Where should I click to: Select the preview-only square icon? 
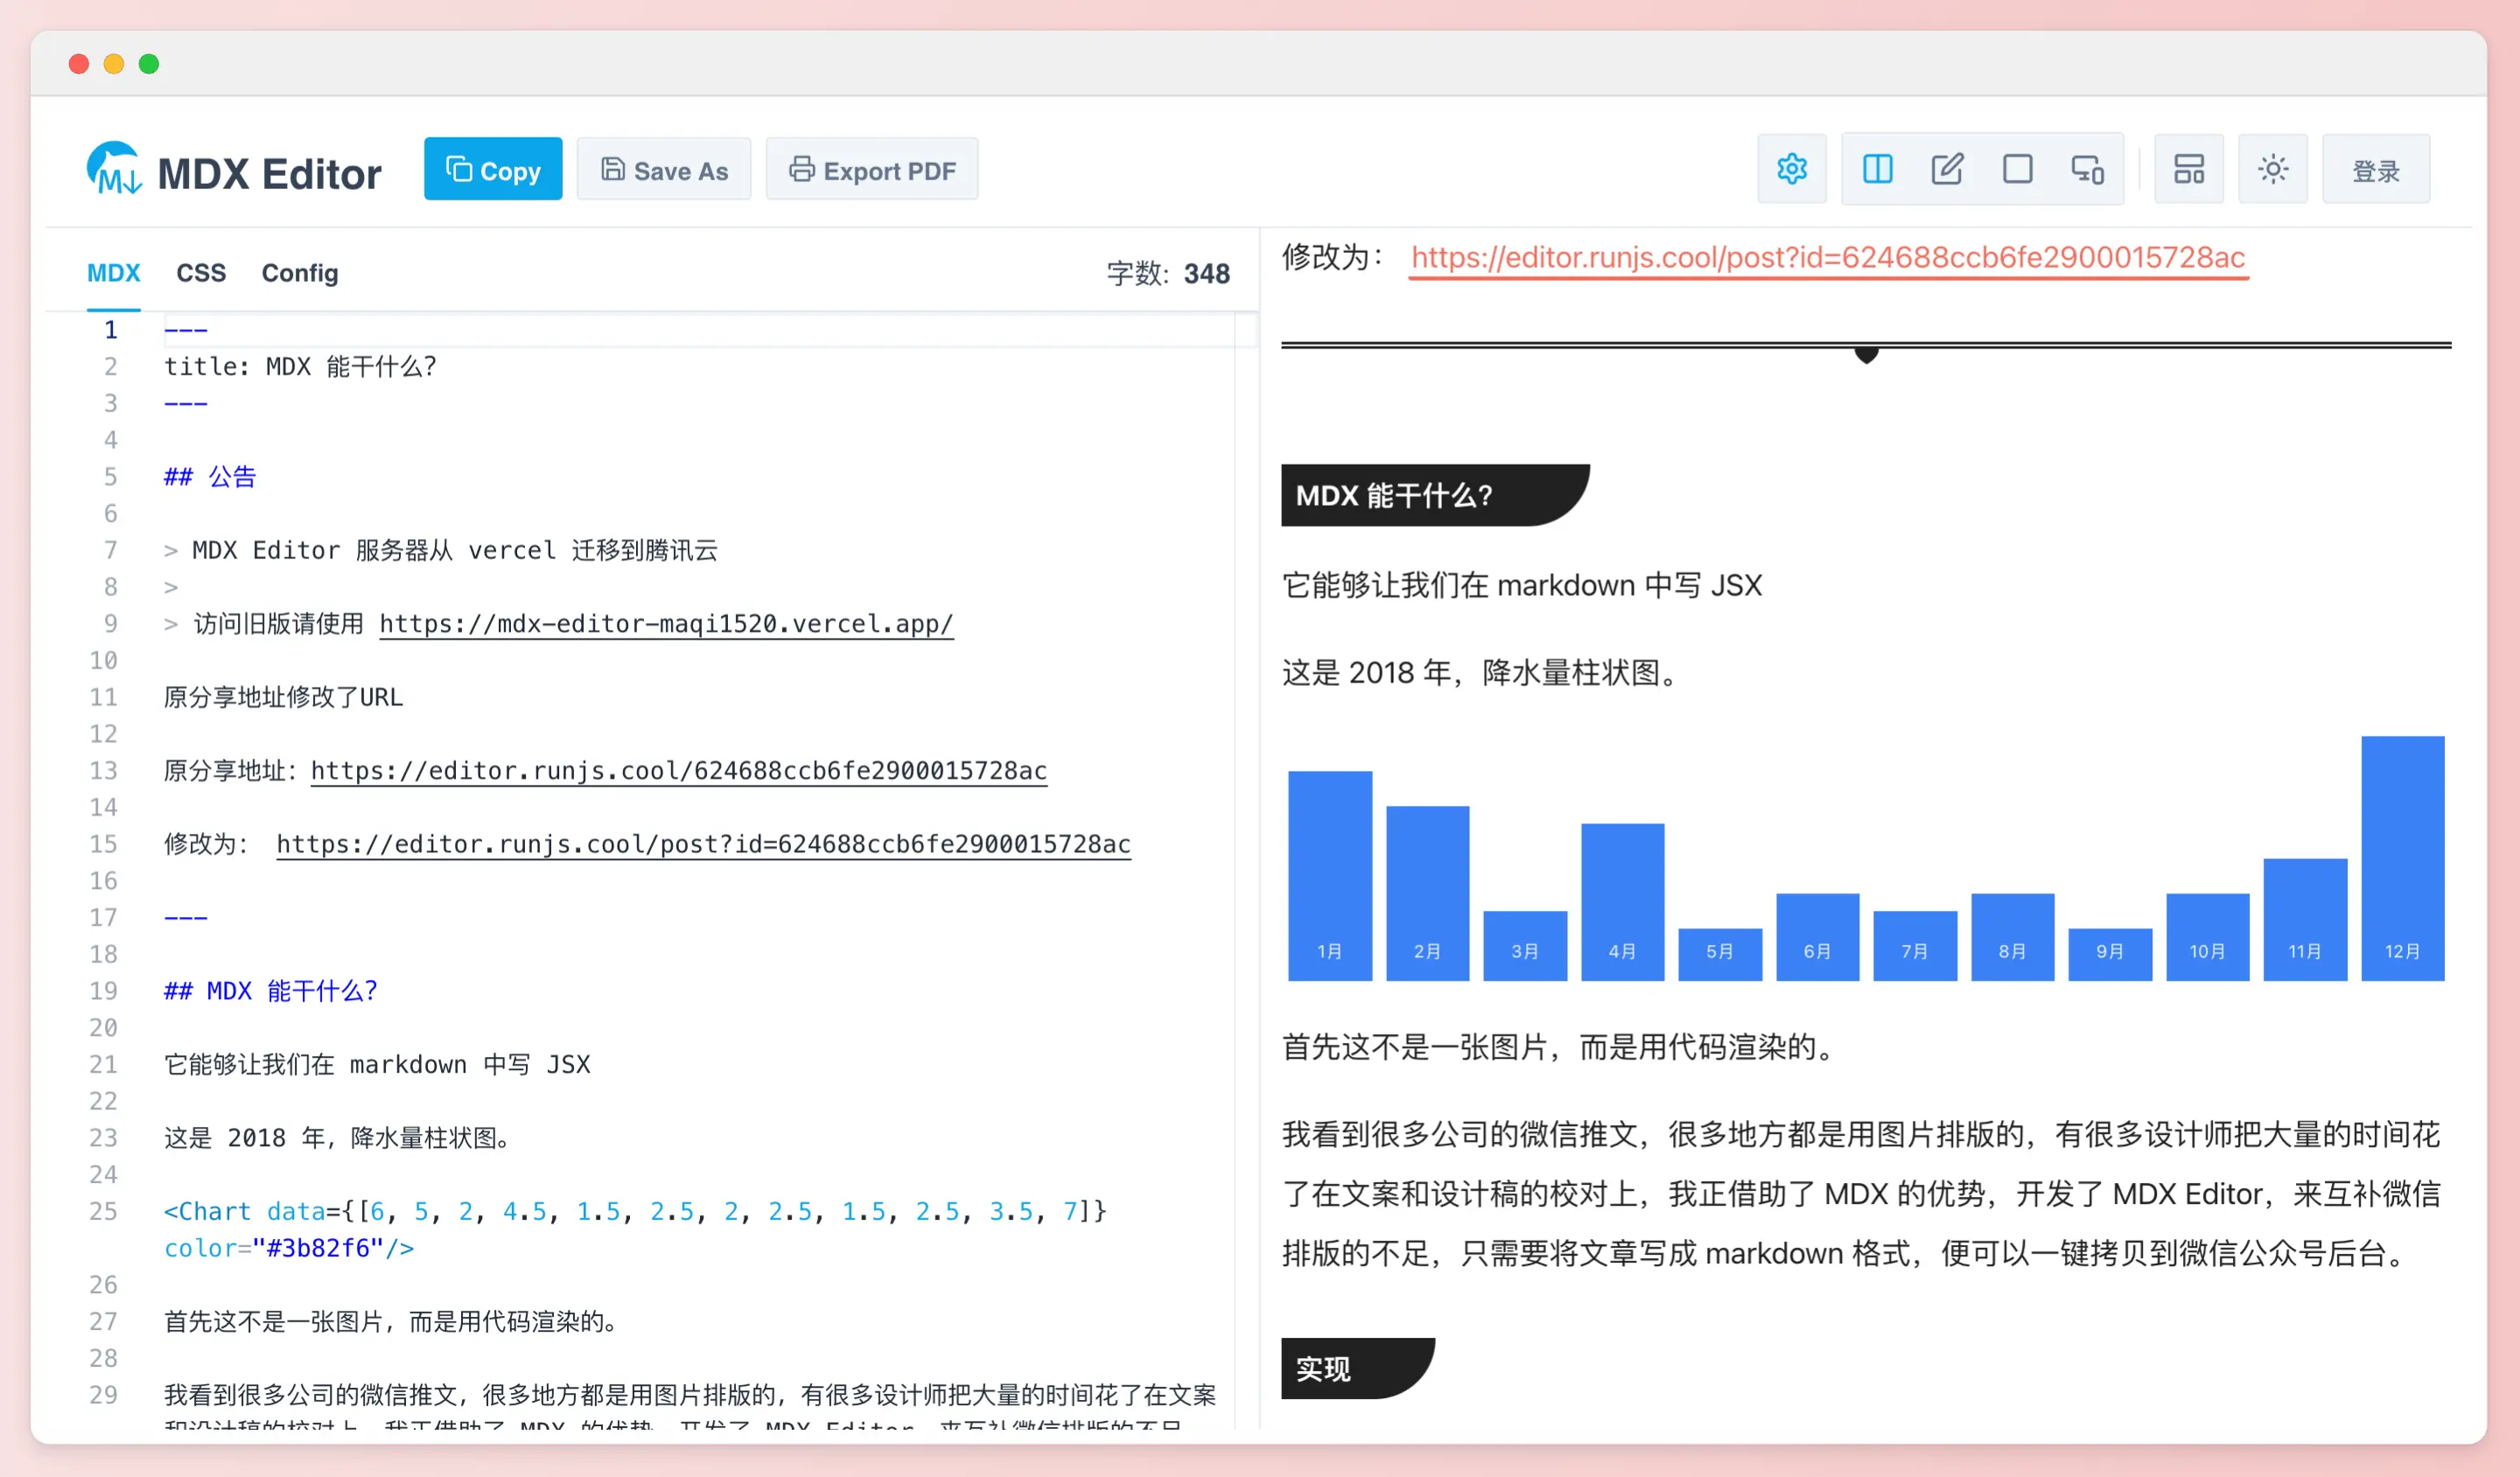pos(2017,169)
